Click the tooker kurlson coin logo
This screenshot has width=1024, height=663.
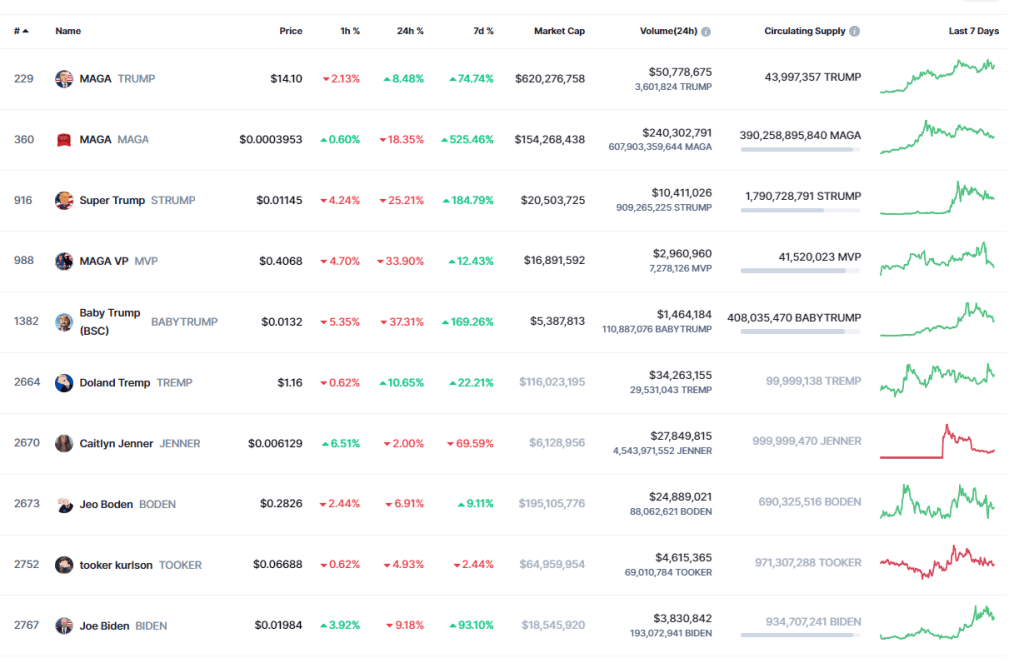64,565
